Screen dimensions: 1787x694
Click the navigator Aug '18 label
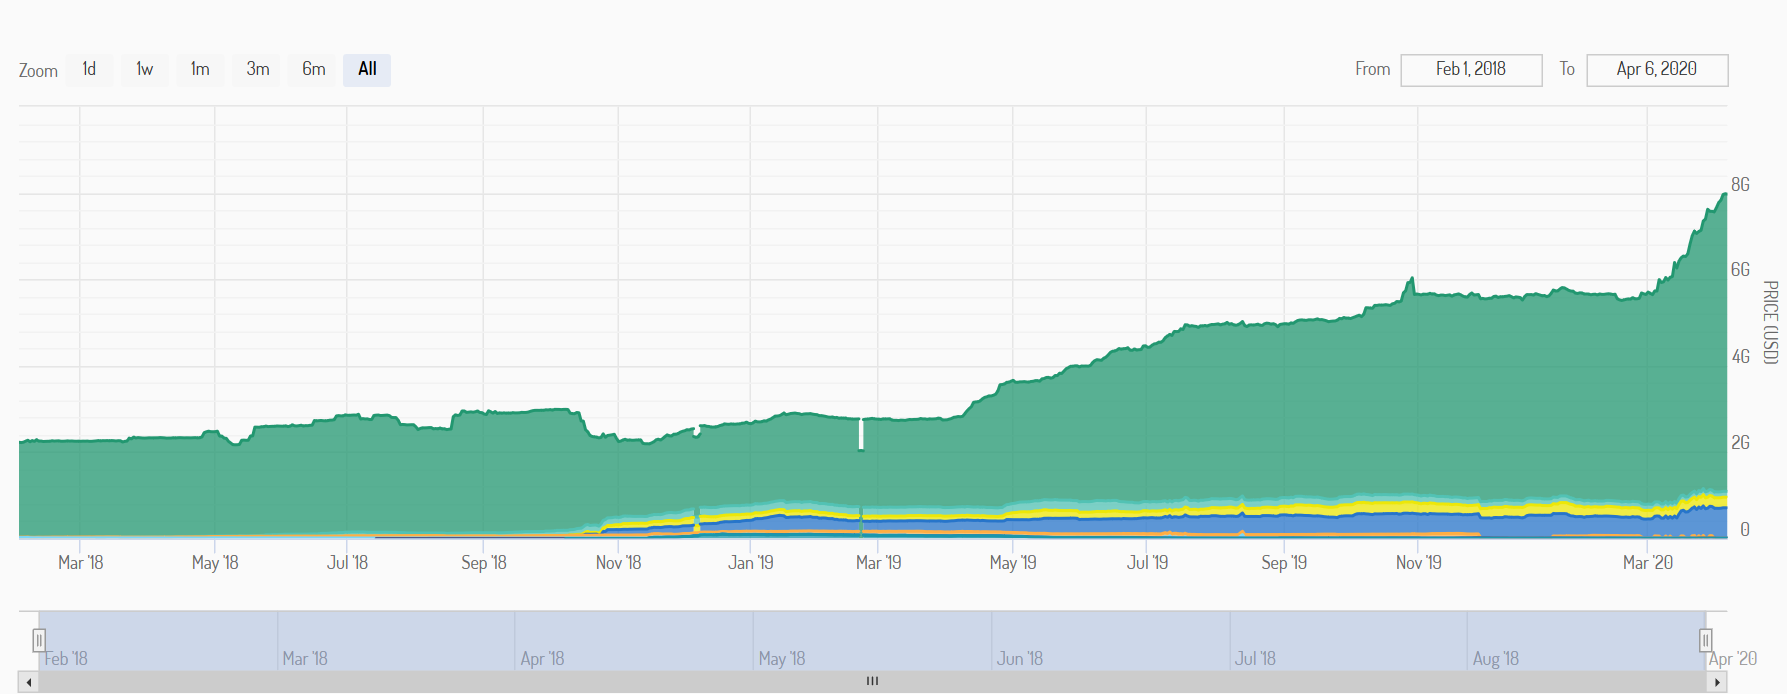pyautogui.click(x=1496, y=659)
